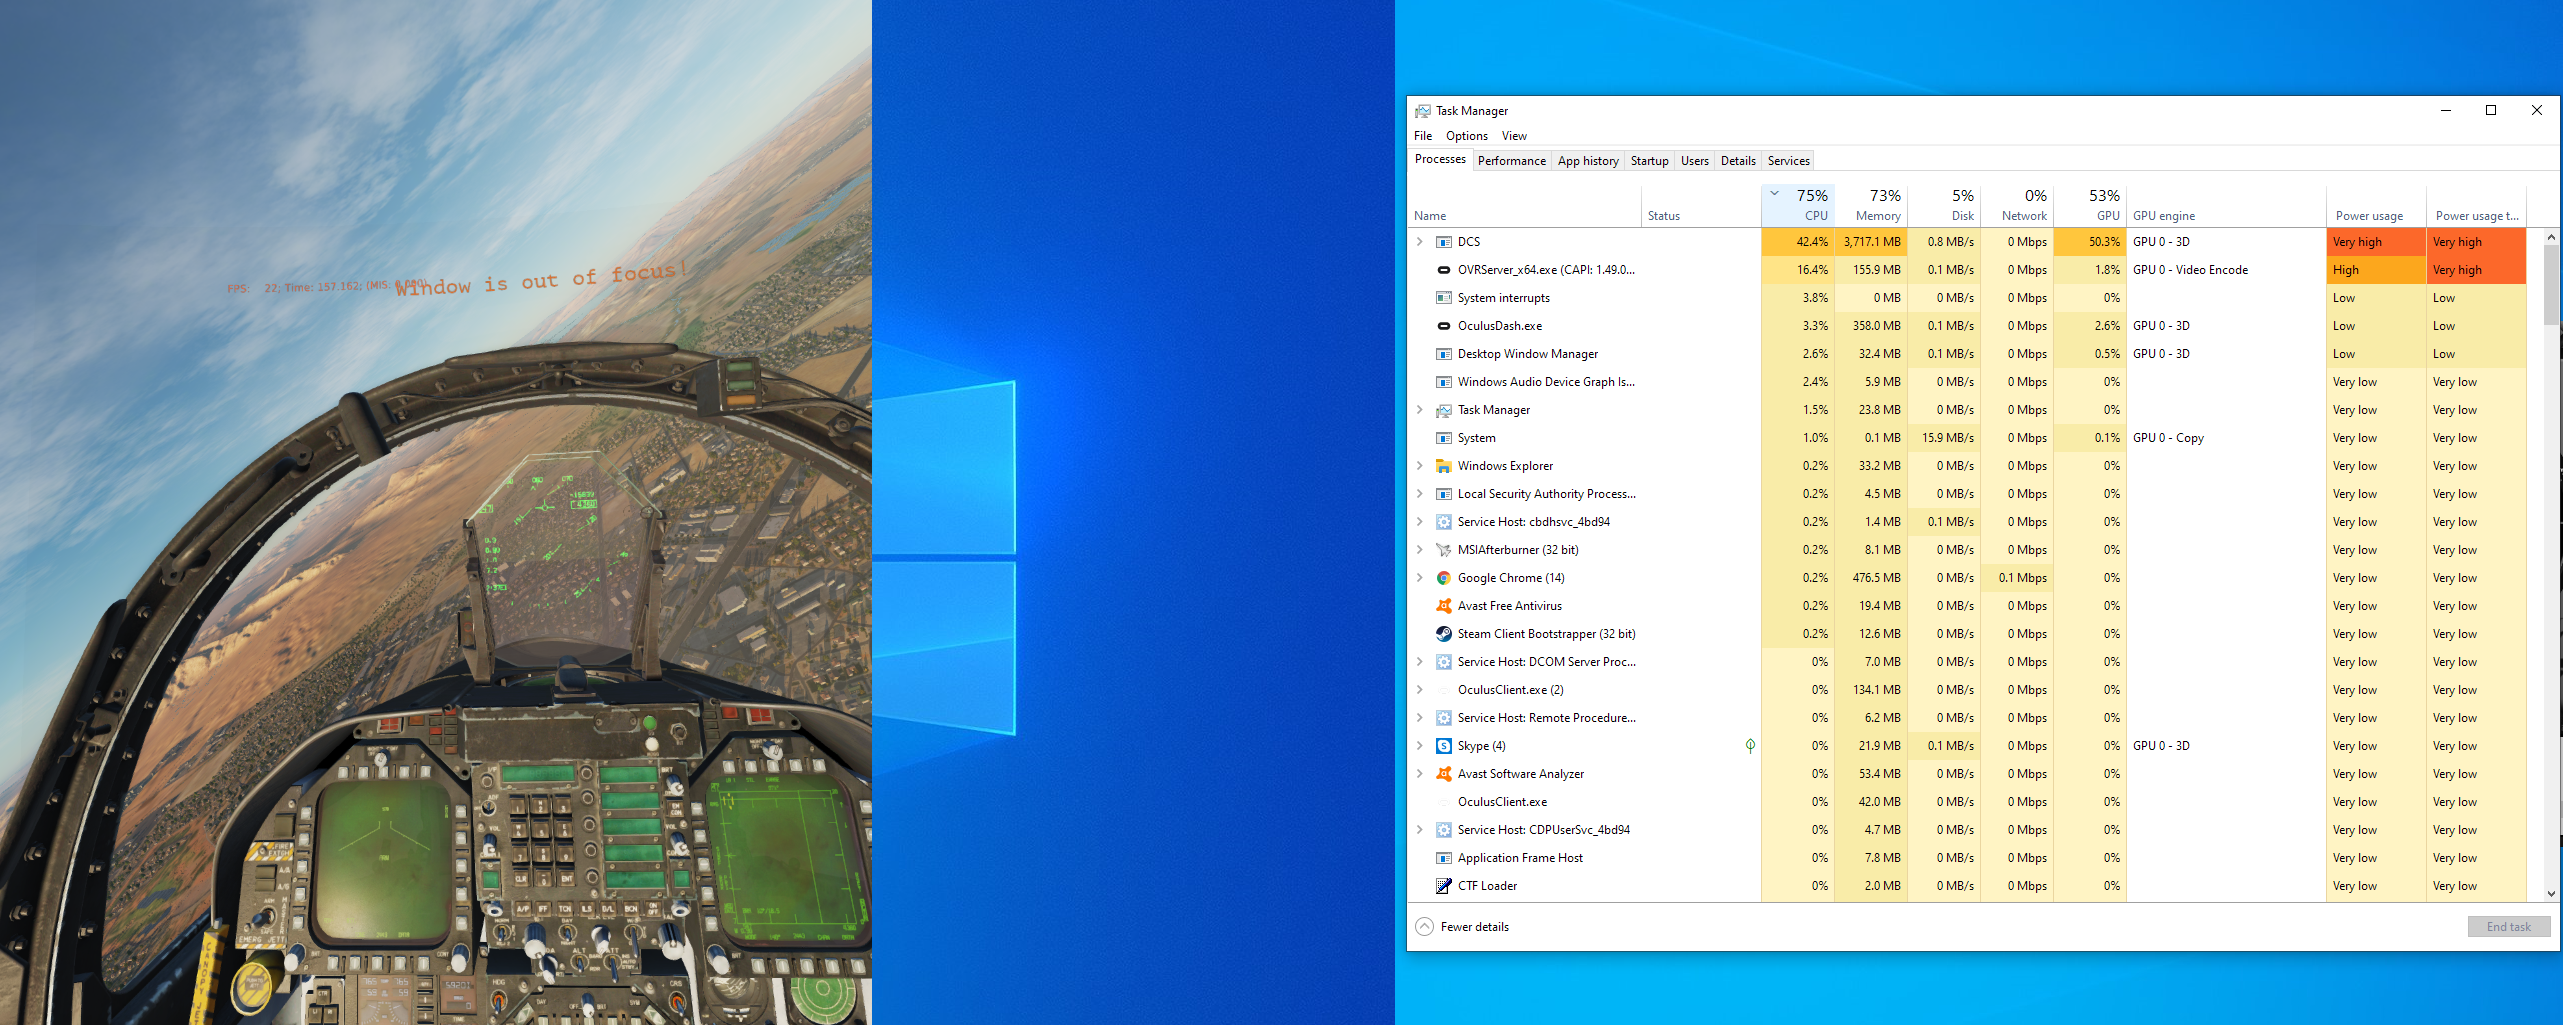
Task: Sort by the Power usage column
Action: point(2376,206)
